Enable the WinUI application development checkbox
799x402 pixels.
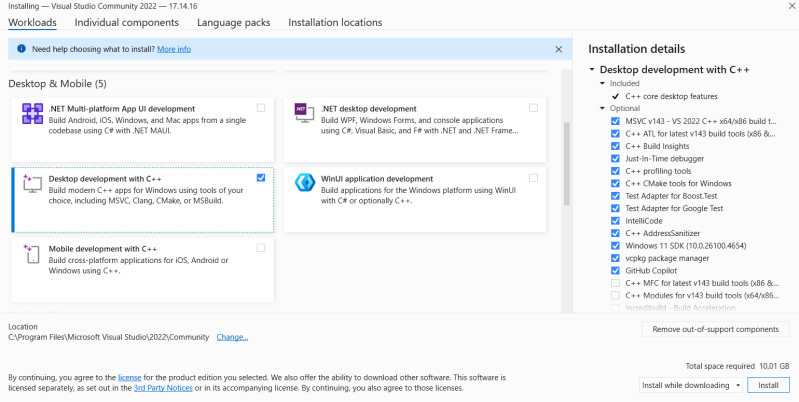(x=533, y=177)
